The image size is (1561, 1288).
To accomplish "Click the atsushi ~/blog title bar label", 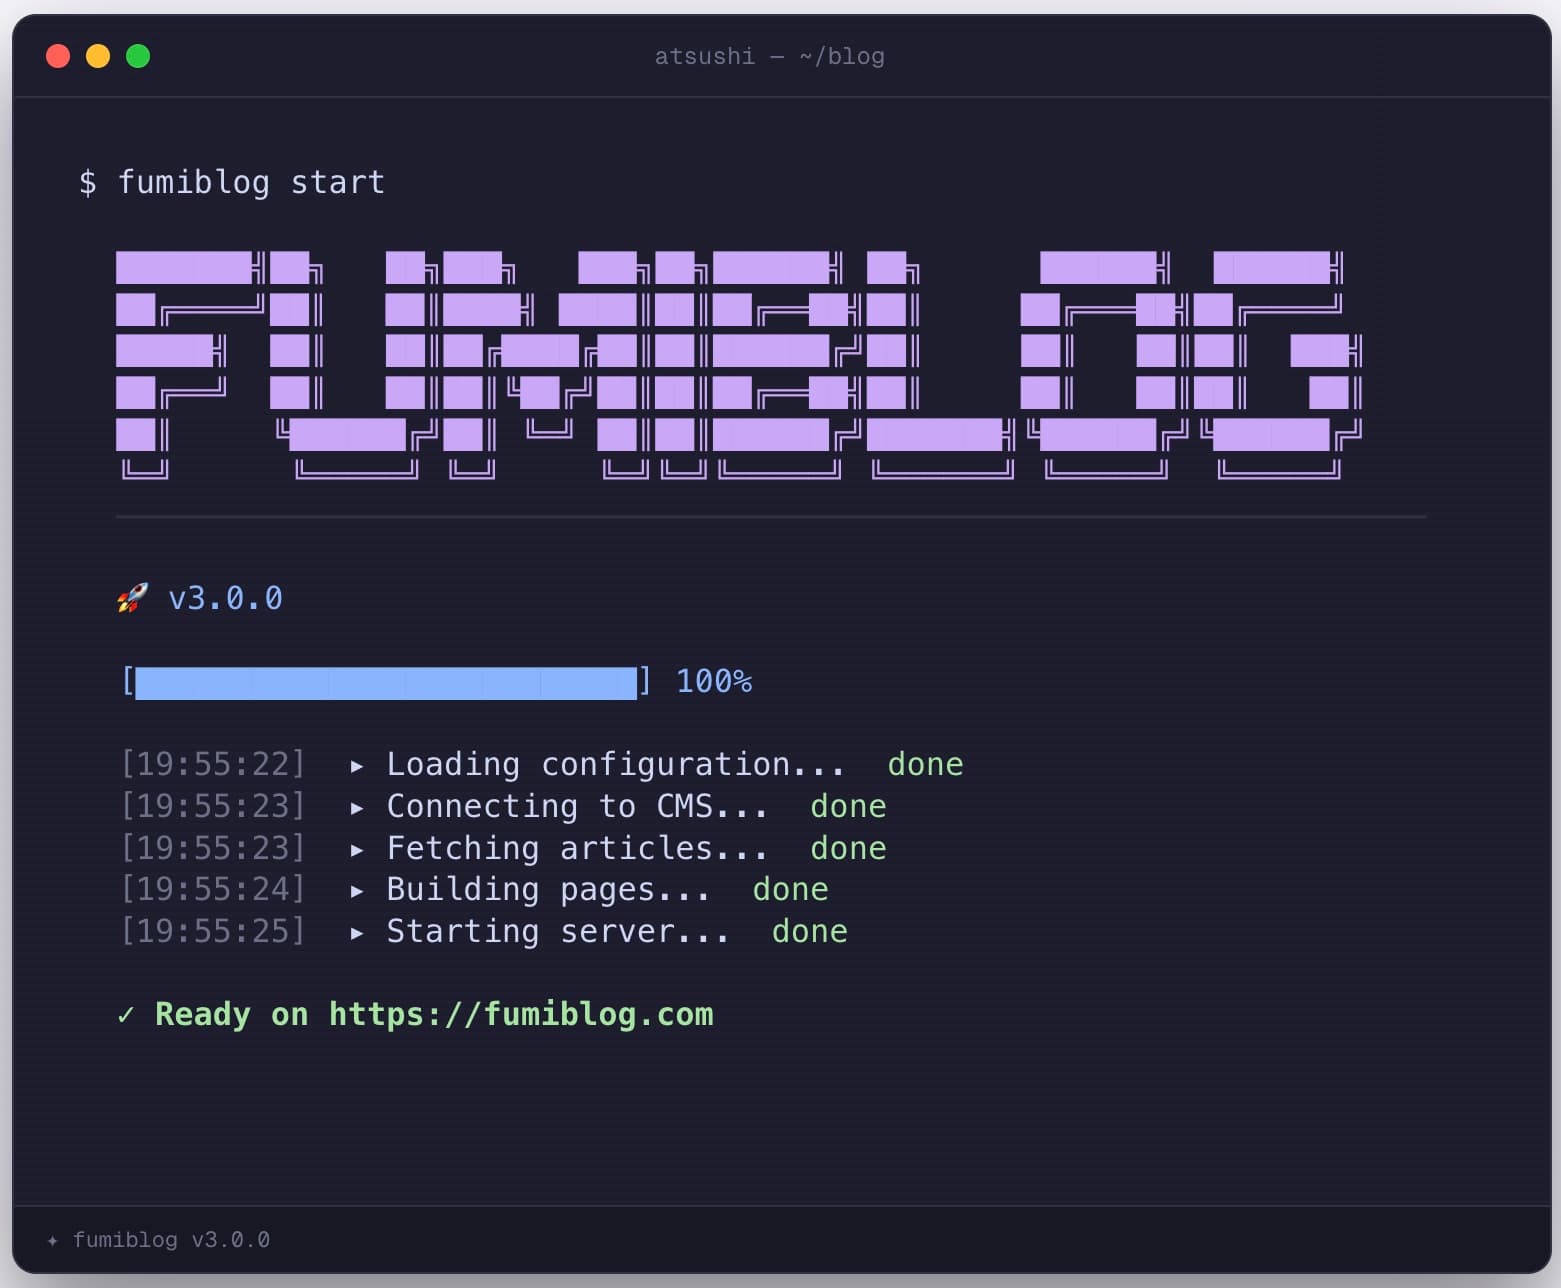I will 770,56.
